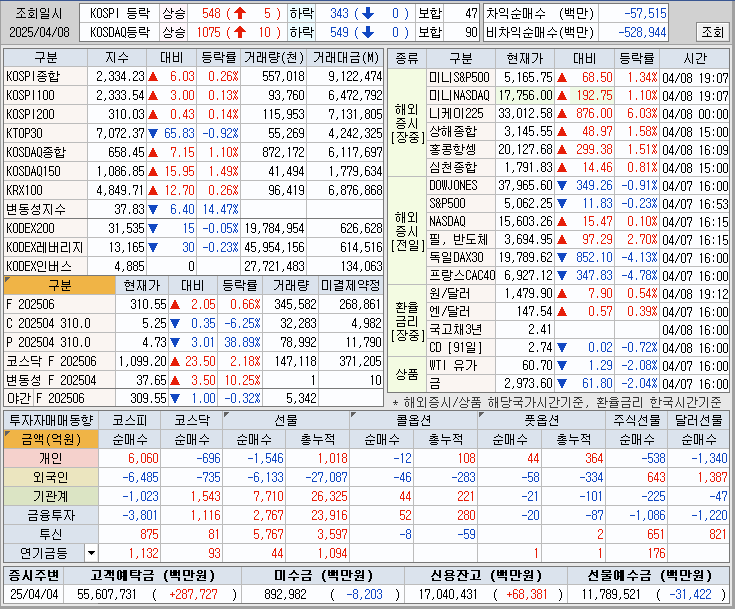The image size is (735, 609).
Task: Click the DOWJONES row label
Action: click(x=461, y=186)
